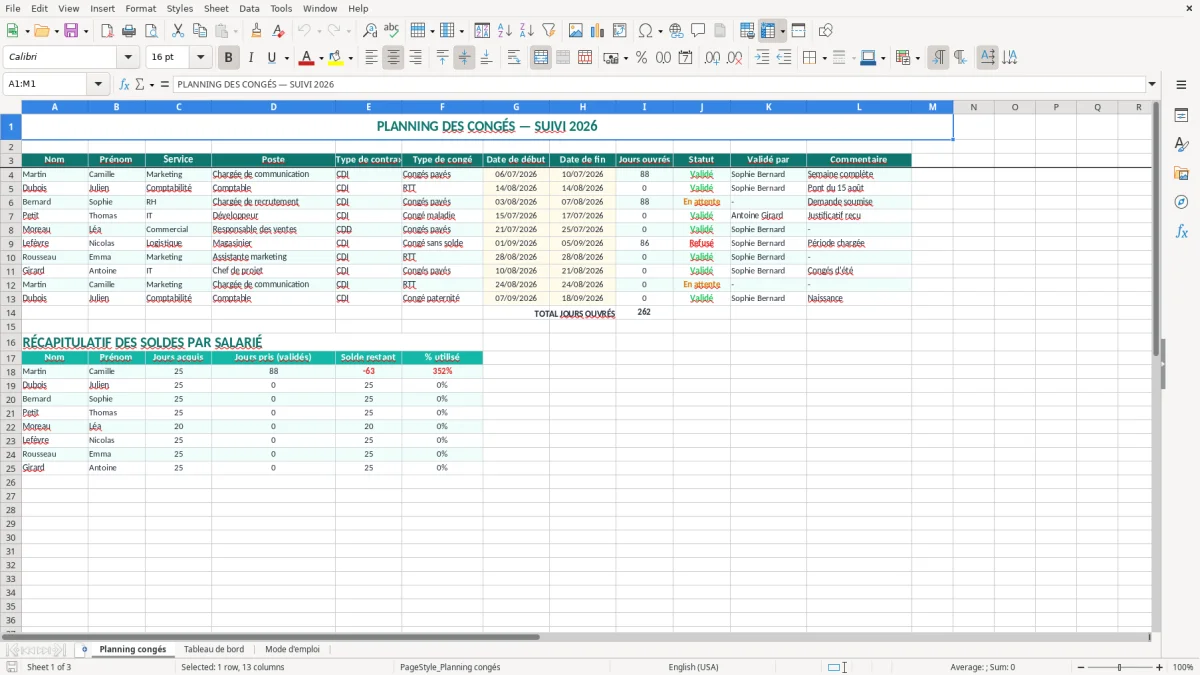Click the formula input line
This screenshot has height=675, width=1200.
pos(658,84)
